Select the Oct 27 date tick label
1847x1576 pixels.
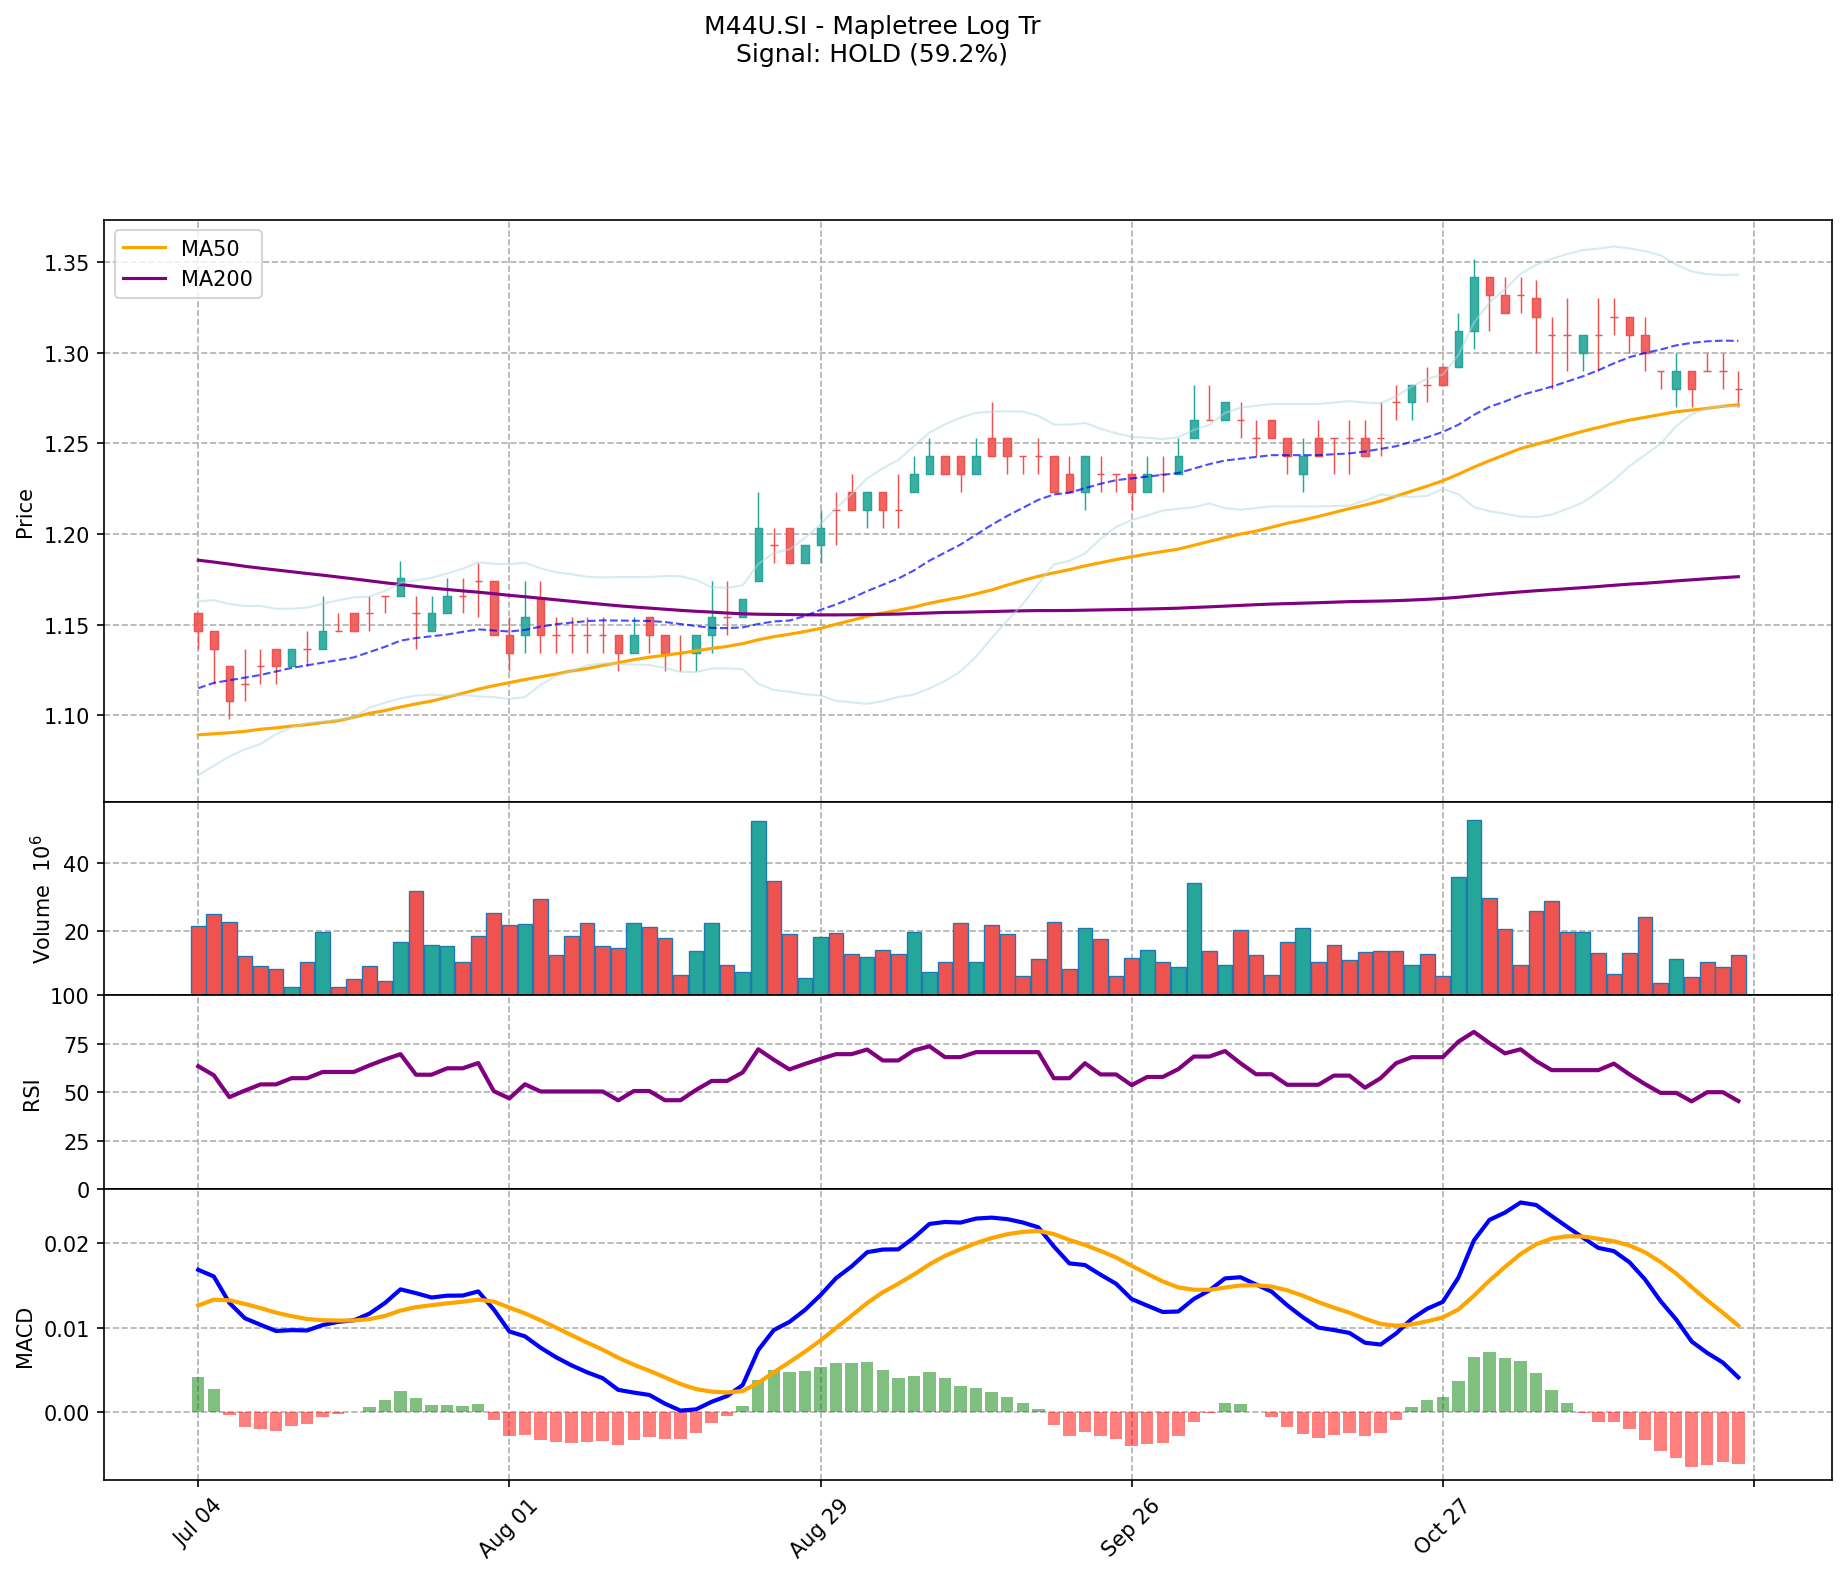[1439, 1524]
